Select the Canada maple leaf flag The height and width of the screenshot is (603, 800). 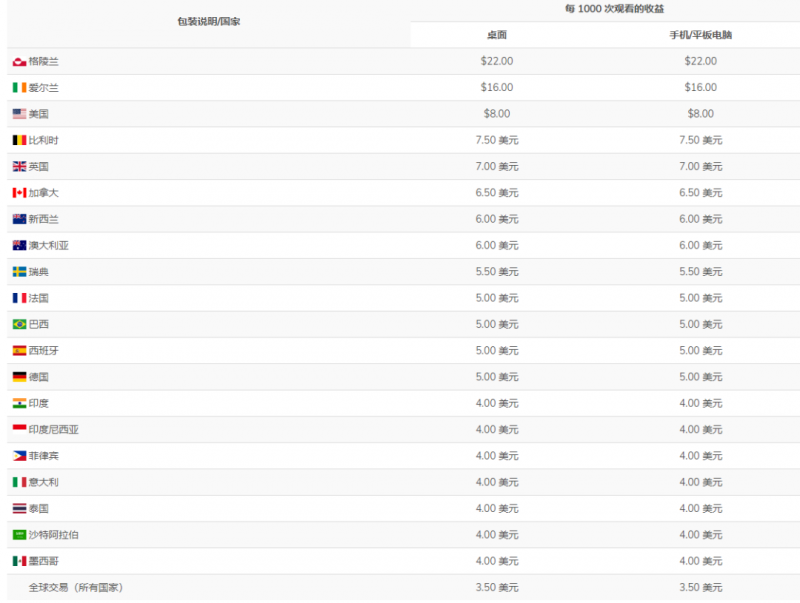(19, 193)
